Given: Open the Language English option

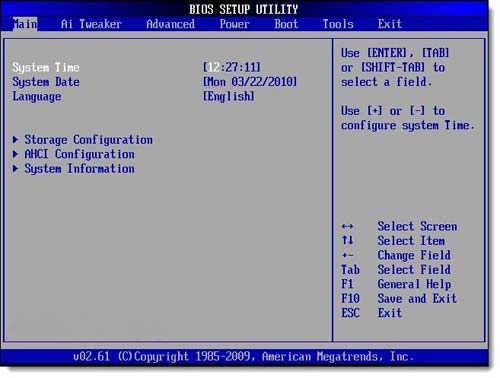Looking at the screenshot, I should pos(229,96).
